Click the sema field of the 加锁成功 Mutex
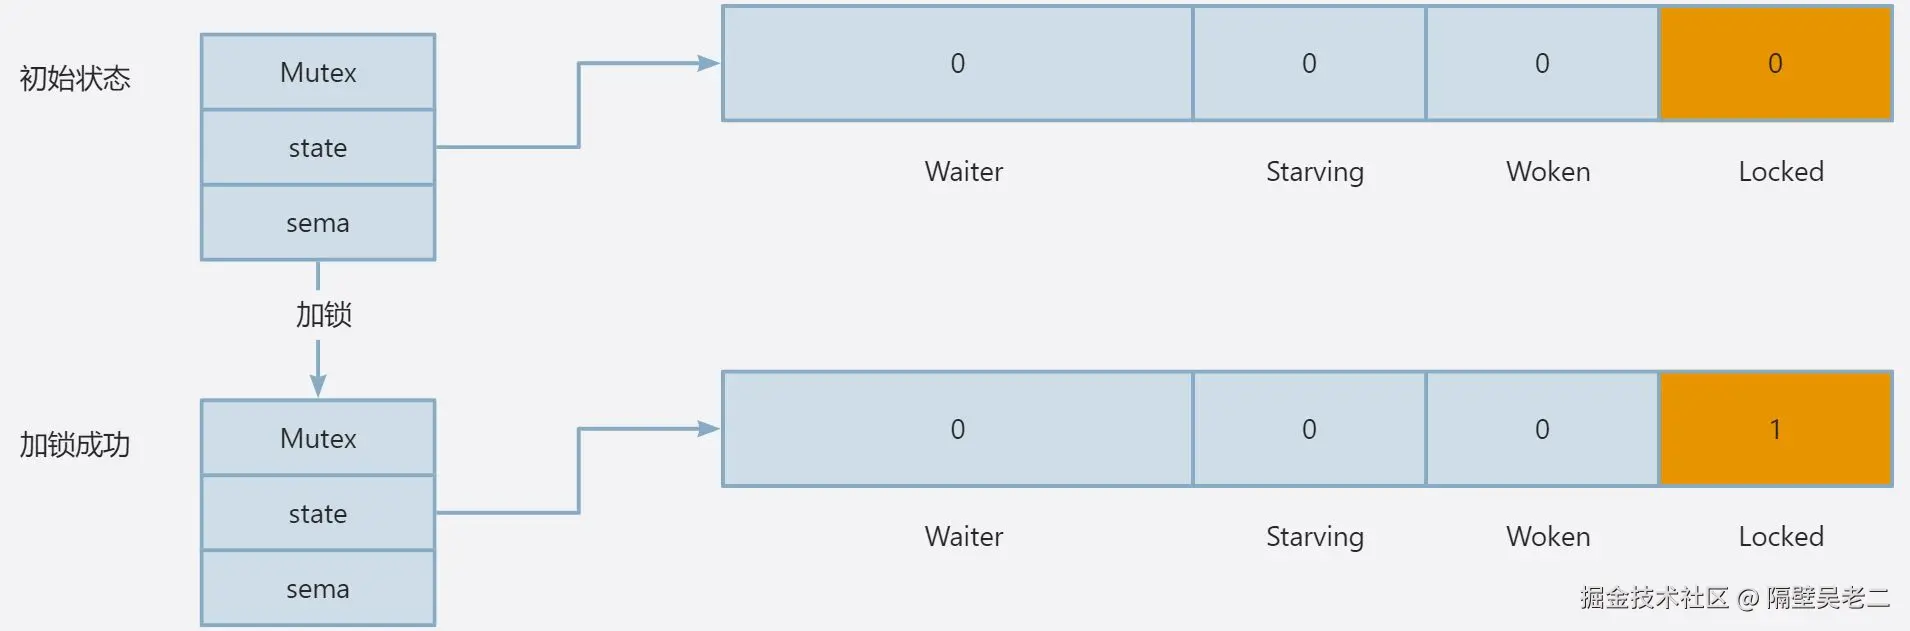 318,589
